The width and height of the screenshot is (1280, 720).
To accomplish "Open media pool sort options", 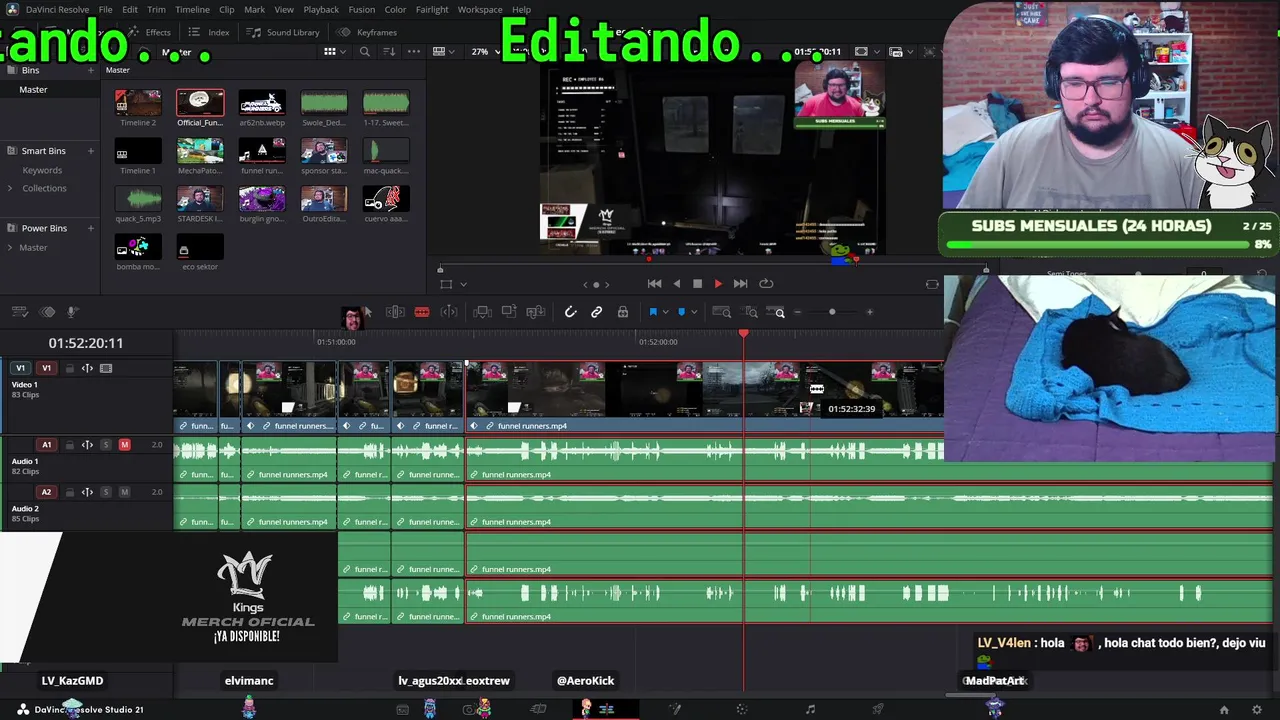I will coord(389,52).
